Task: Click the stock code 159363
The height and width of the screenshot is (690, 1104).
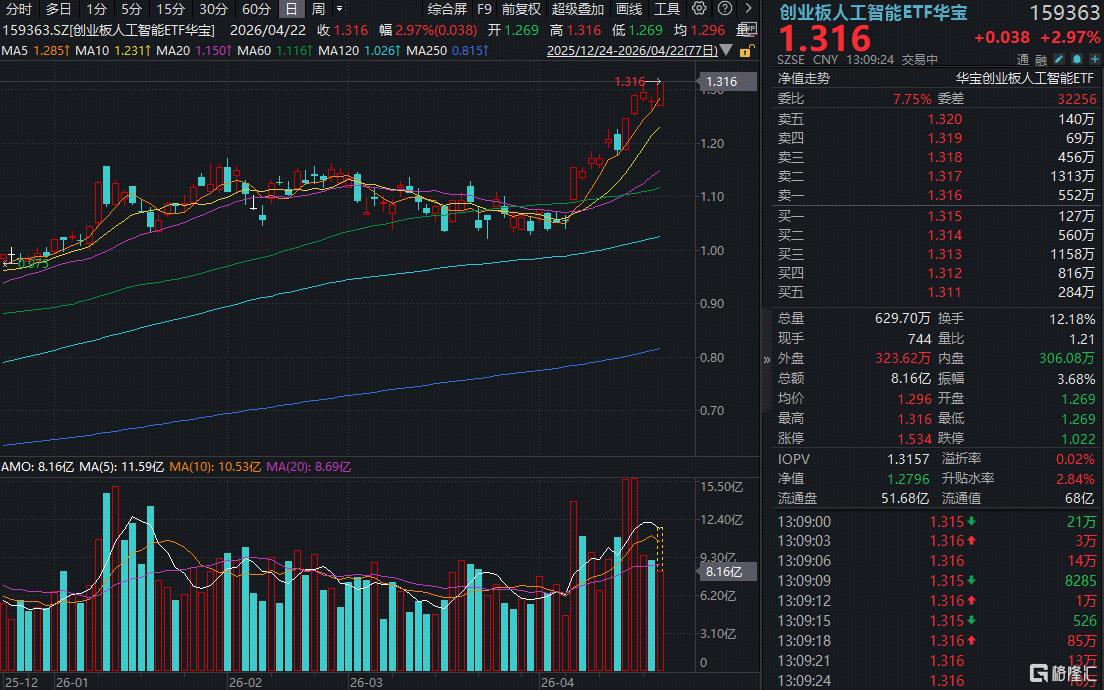Action: click(1063, 13)
